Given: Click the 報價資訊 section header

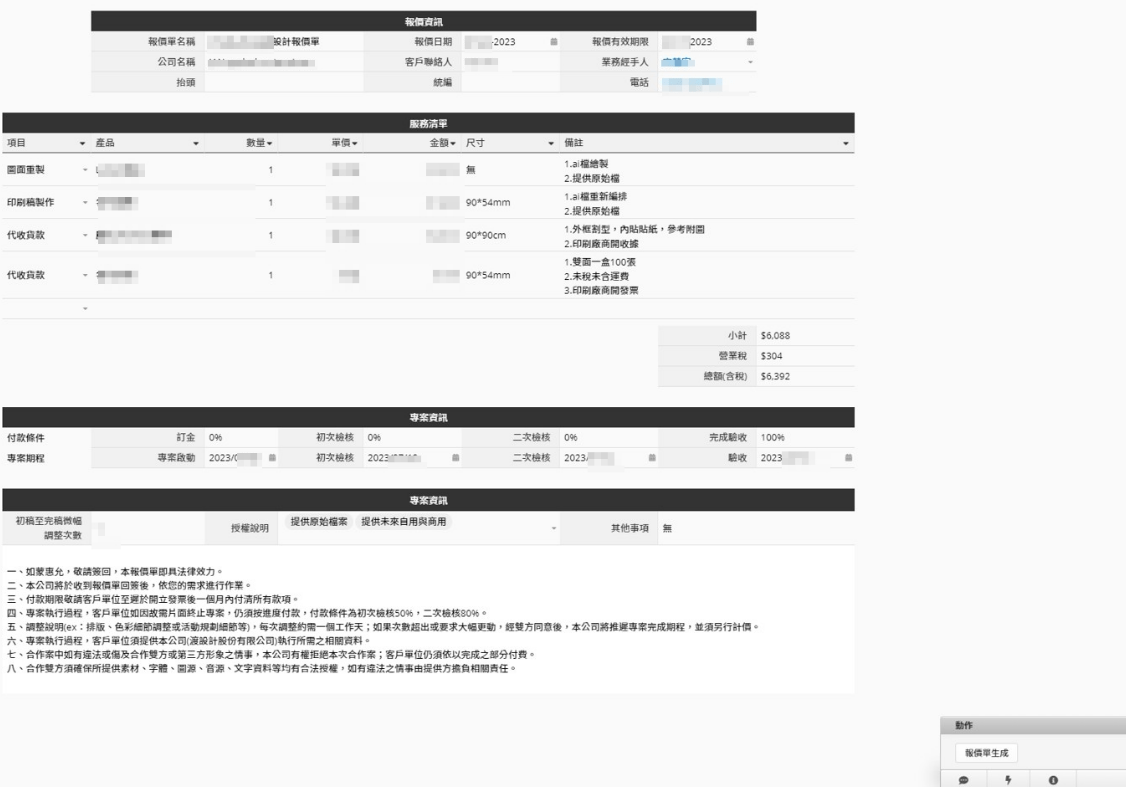Looking at the screenshot, I should click(424, 21).
